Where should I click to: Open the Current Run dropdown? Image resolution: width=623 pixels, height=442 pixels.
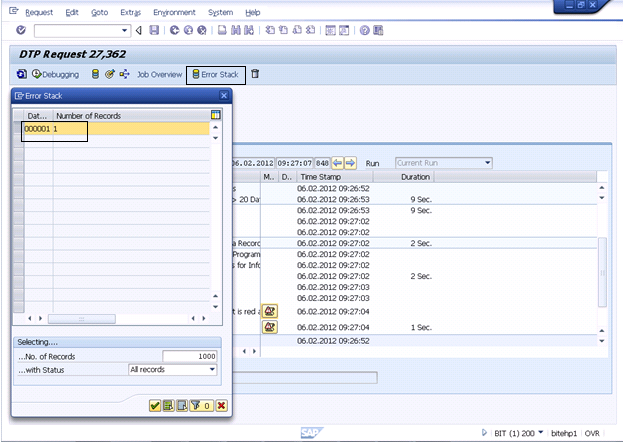coord(488,163)
